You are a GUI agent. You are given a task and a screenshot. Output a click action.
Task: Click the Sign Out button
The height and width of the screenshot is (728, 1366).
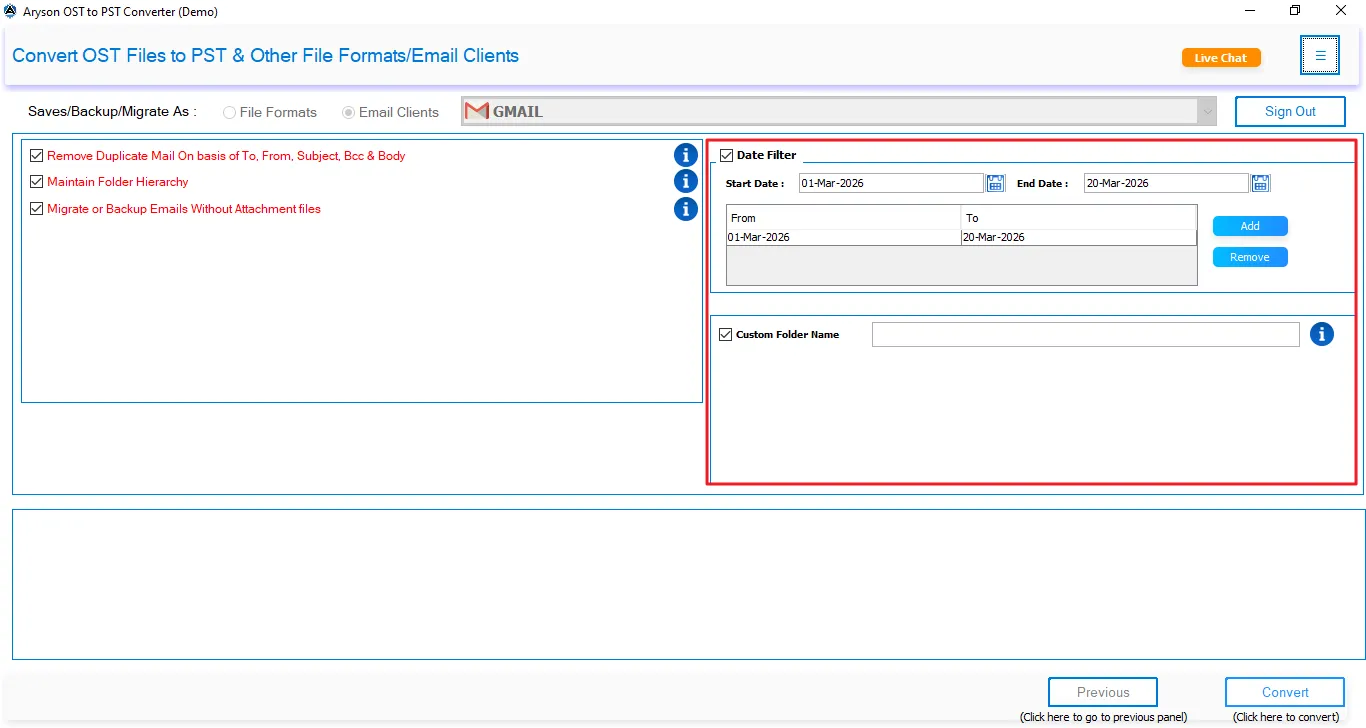tap(1290, 111)
